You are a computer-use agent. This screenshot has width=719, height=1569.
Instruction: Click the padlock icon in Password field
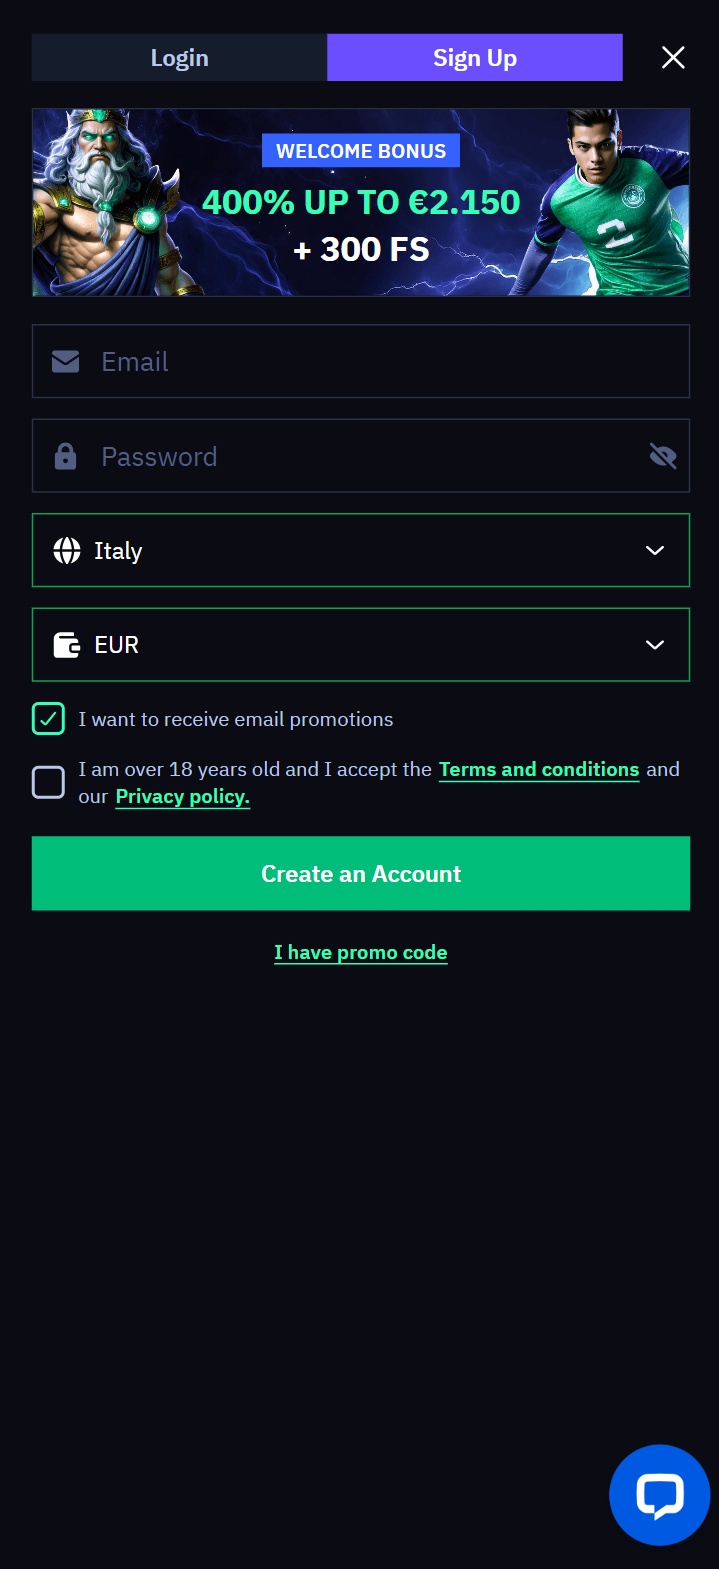tap(66, 457)
